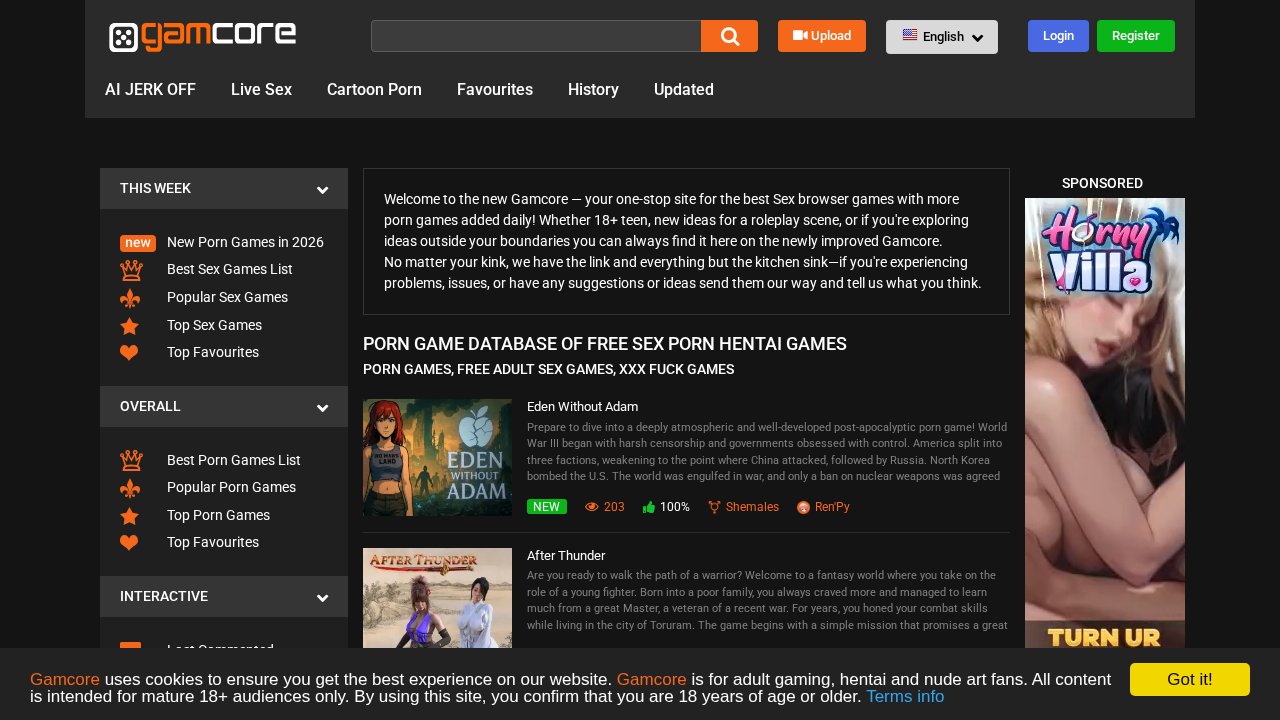Open the Ren'Py engine tag
Image resolution: width=1280 pixels, height=720 pixels.
832,507
